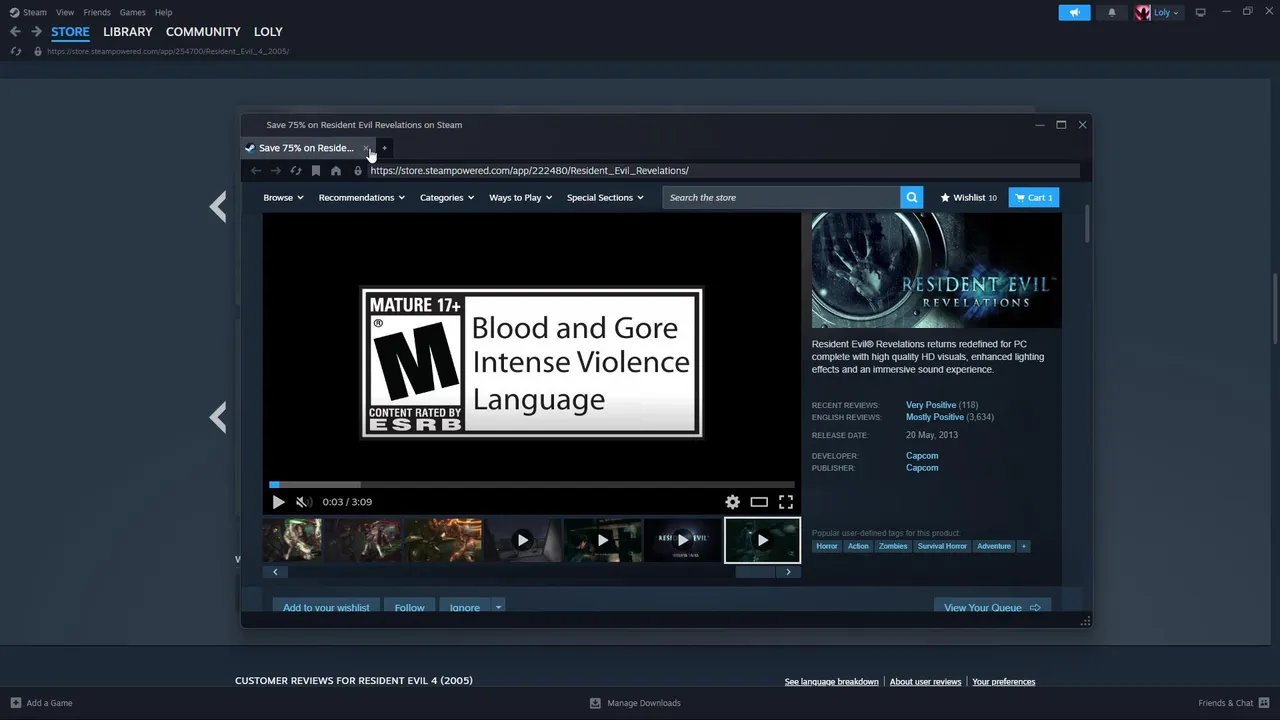Click the Add a Game plus icon
The height and width of the screenshot is (720, 1280).
click(x=16, y=703)
